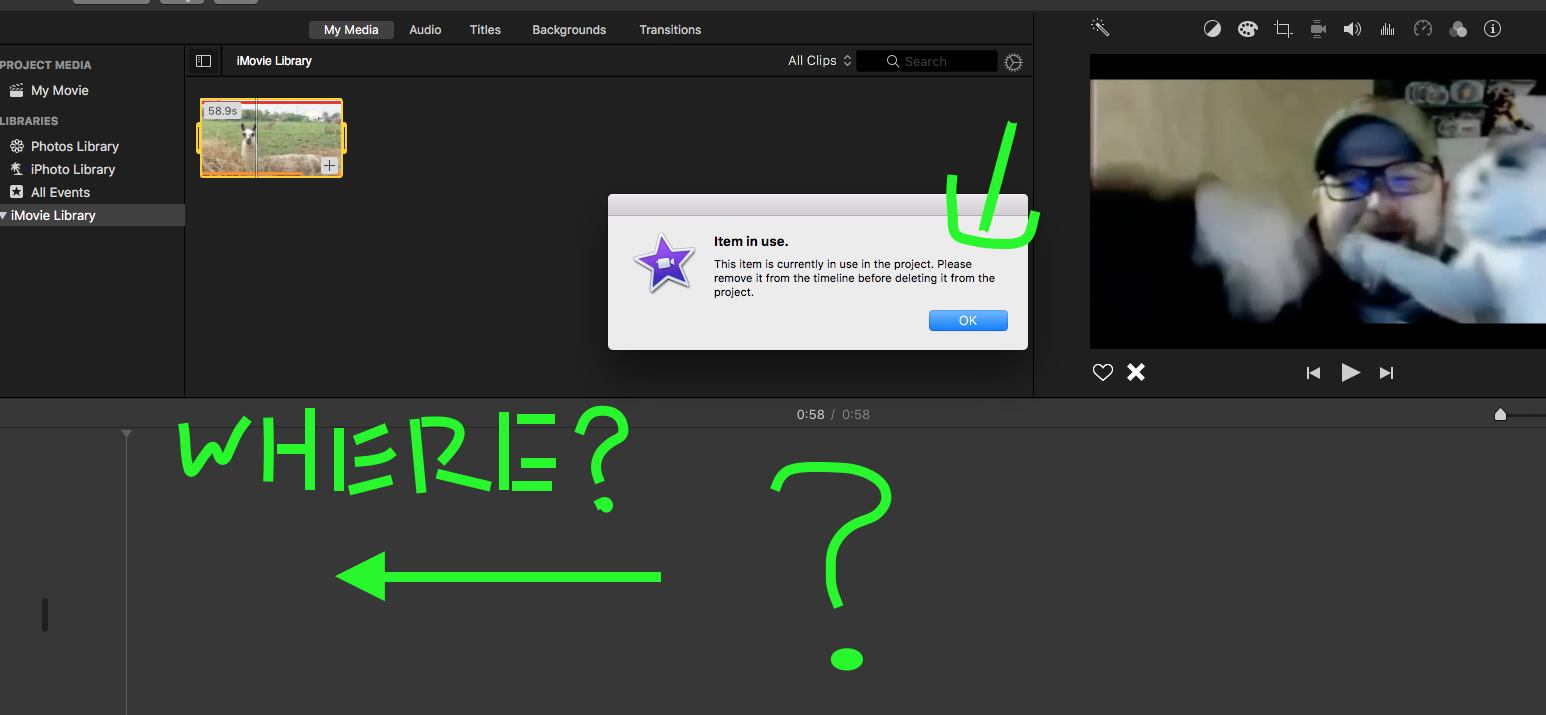
Task: Click the viewer video preview image
Action: (1318, 201)
